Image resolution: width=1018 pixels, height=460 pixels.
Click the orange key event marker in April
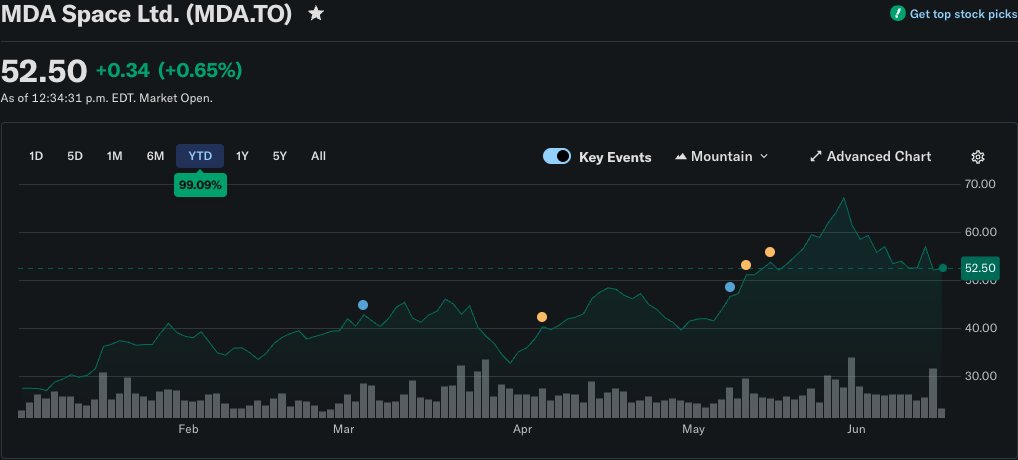click(542, 317)
